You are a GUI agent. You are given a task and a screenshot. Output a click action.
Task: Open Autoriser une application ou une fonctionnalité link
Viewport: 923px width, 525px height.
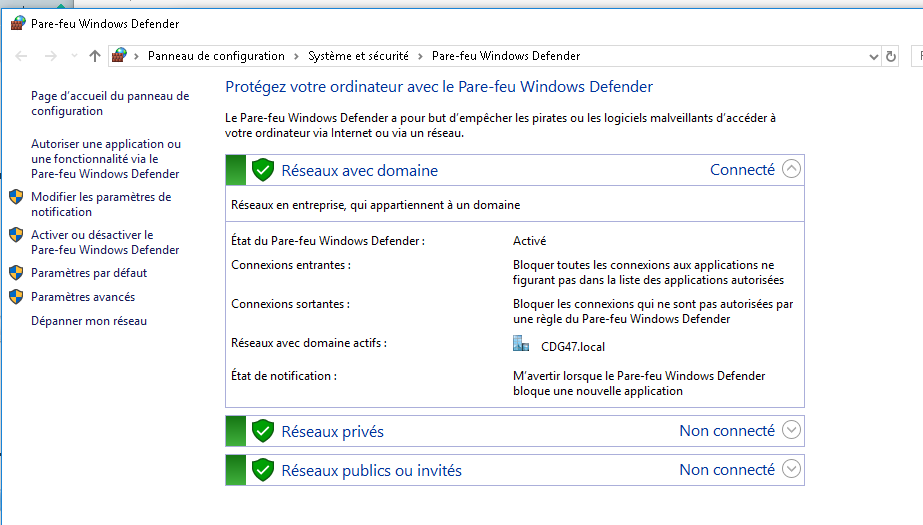[106, 159]
